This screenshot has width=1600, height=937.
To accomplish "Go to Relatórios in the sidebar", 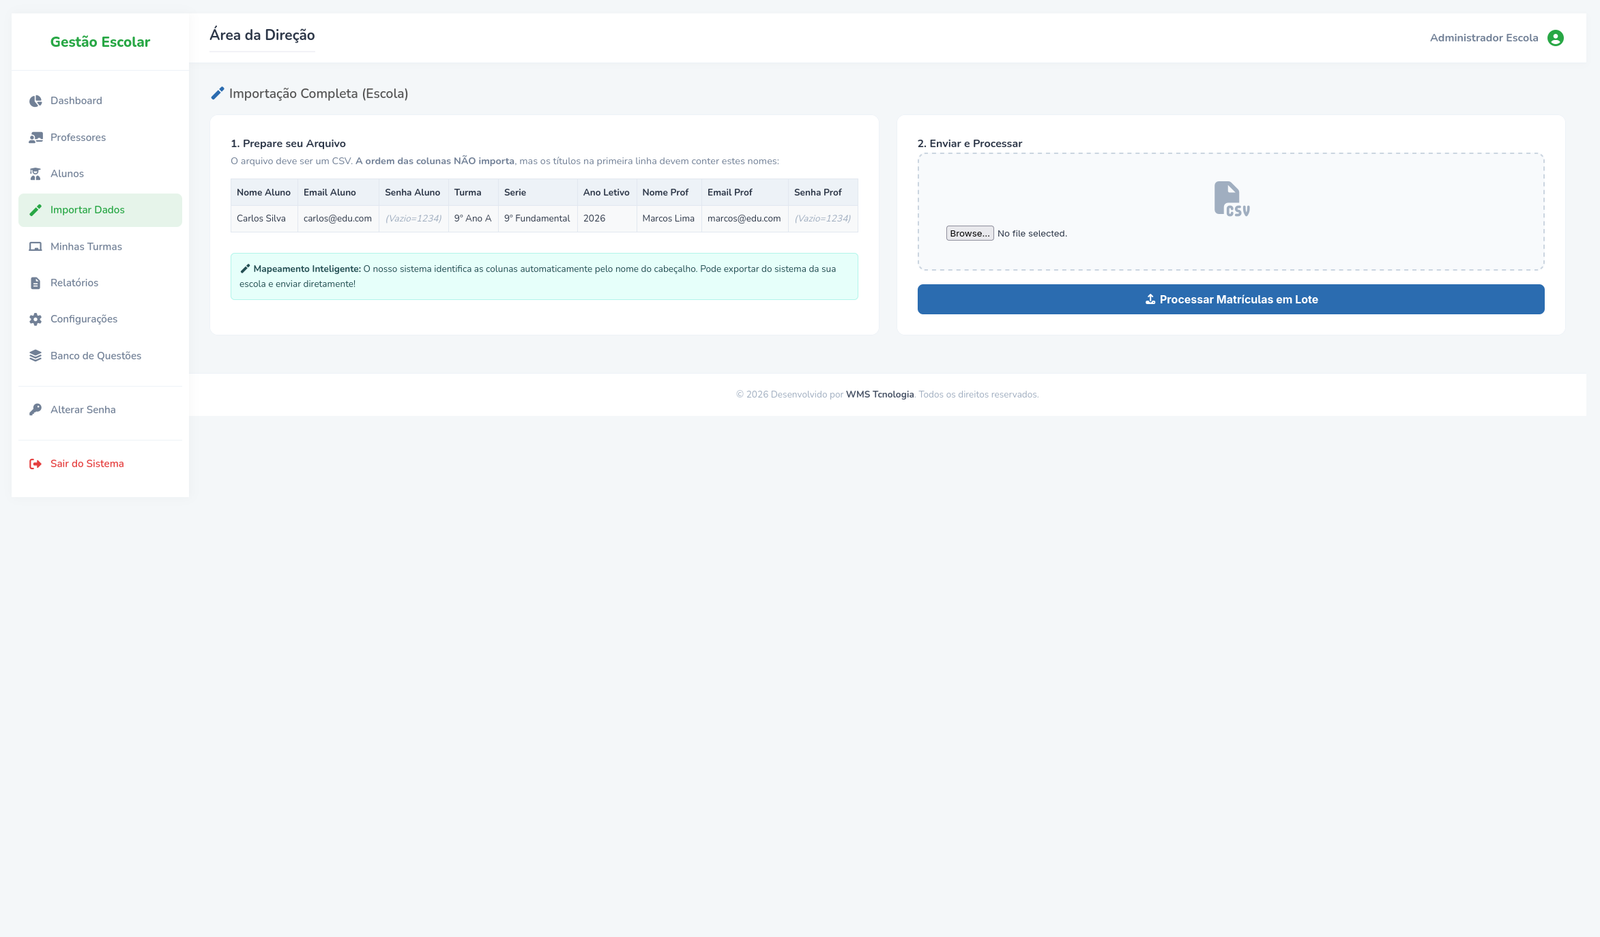I will pyautogui.click(x=74, y=283).
